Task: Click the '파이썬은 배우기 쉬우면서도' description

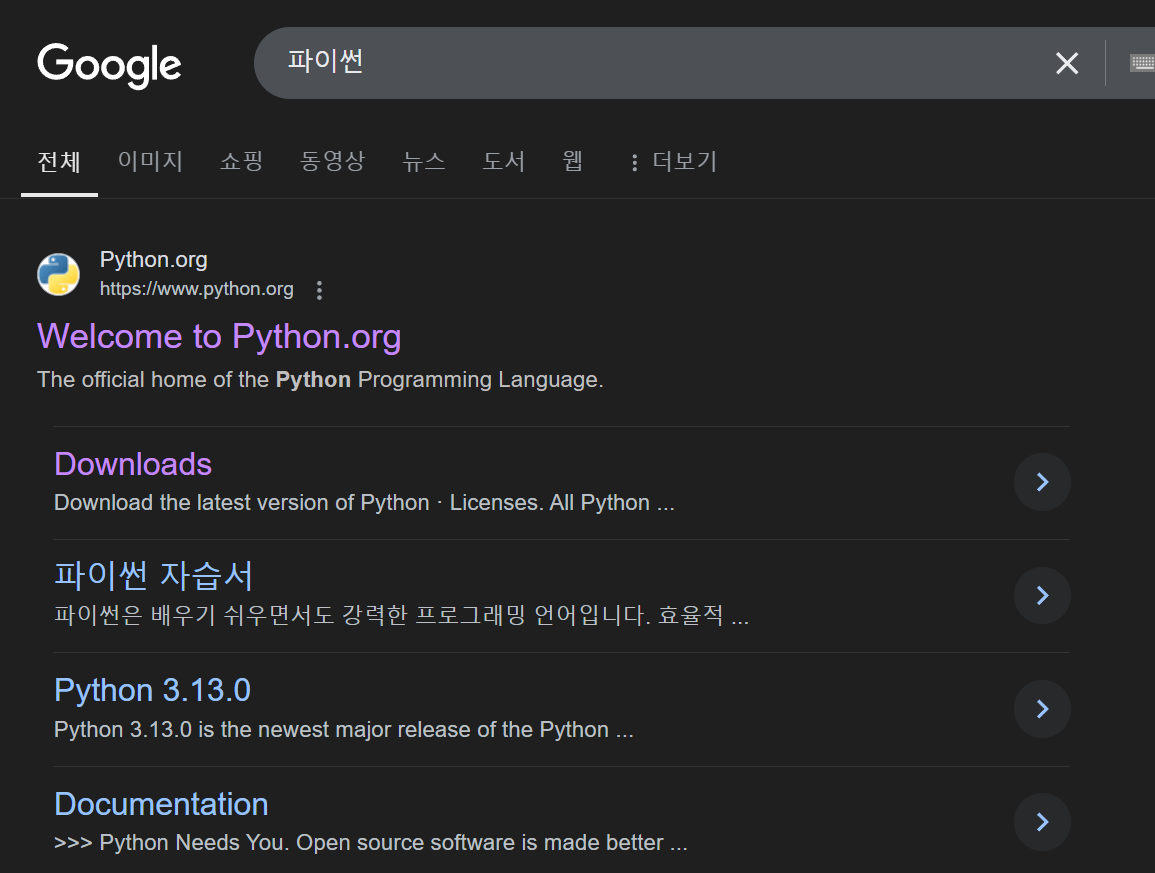Action: point(401,615)
